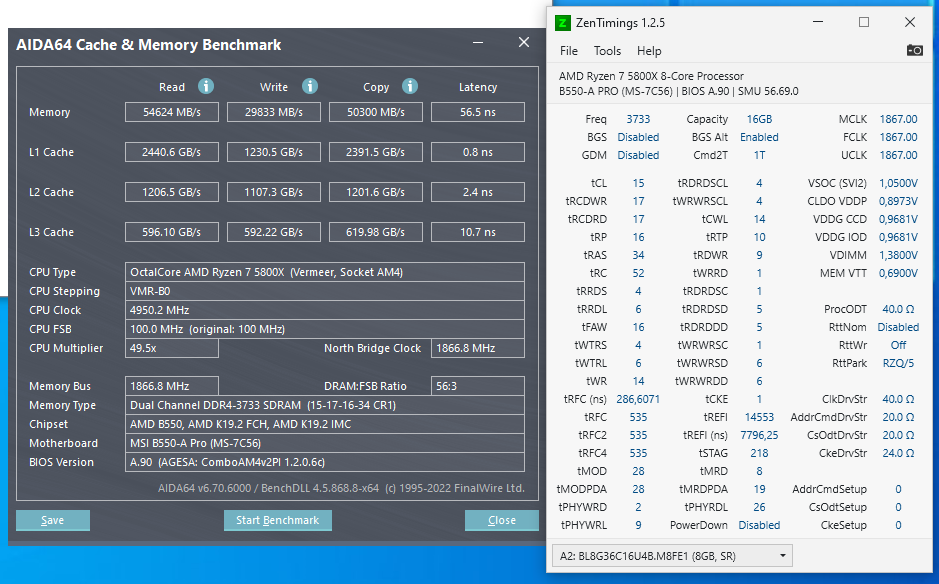Click the ProcODT value 40.0 Ω

coord(898,309)
